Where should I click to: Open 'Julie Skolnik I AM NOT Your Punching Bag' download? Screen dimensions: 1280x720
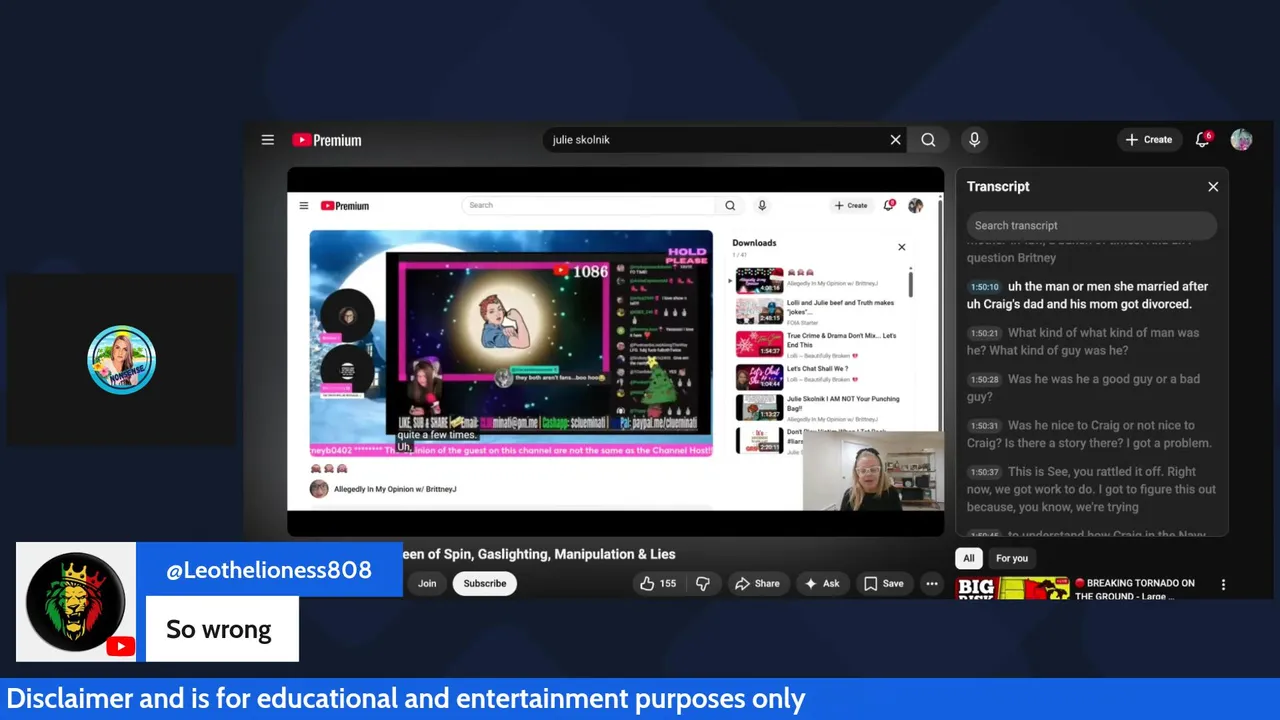[x=819, y=407]
